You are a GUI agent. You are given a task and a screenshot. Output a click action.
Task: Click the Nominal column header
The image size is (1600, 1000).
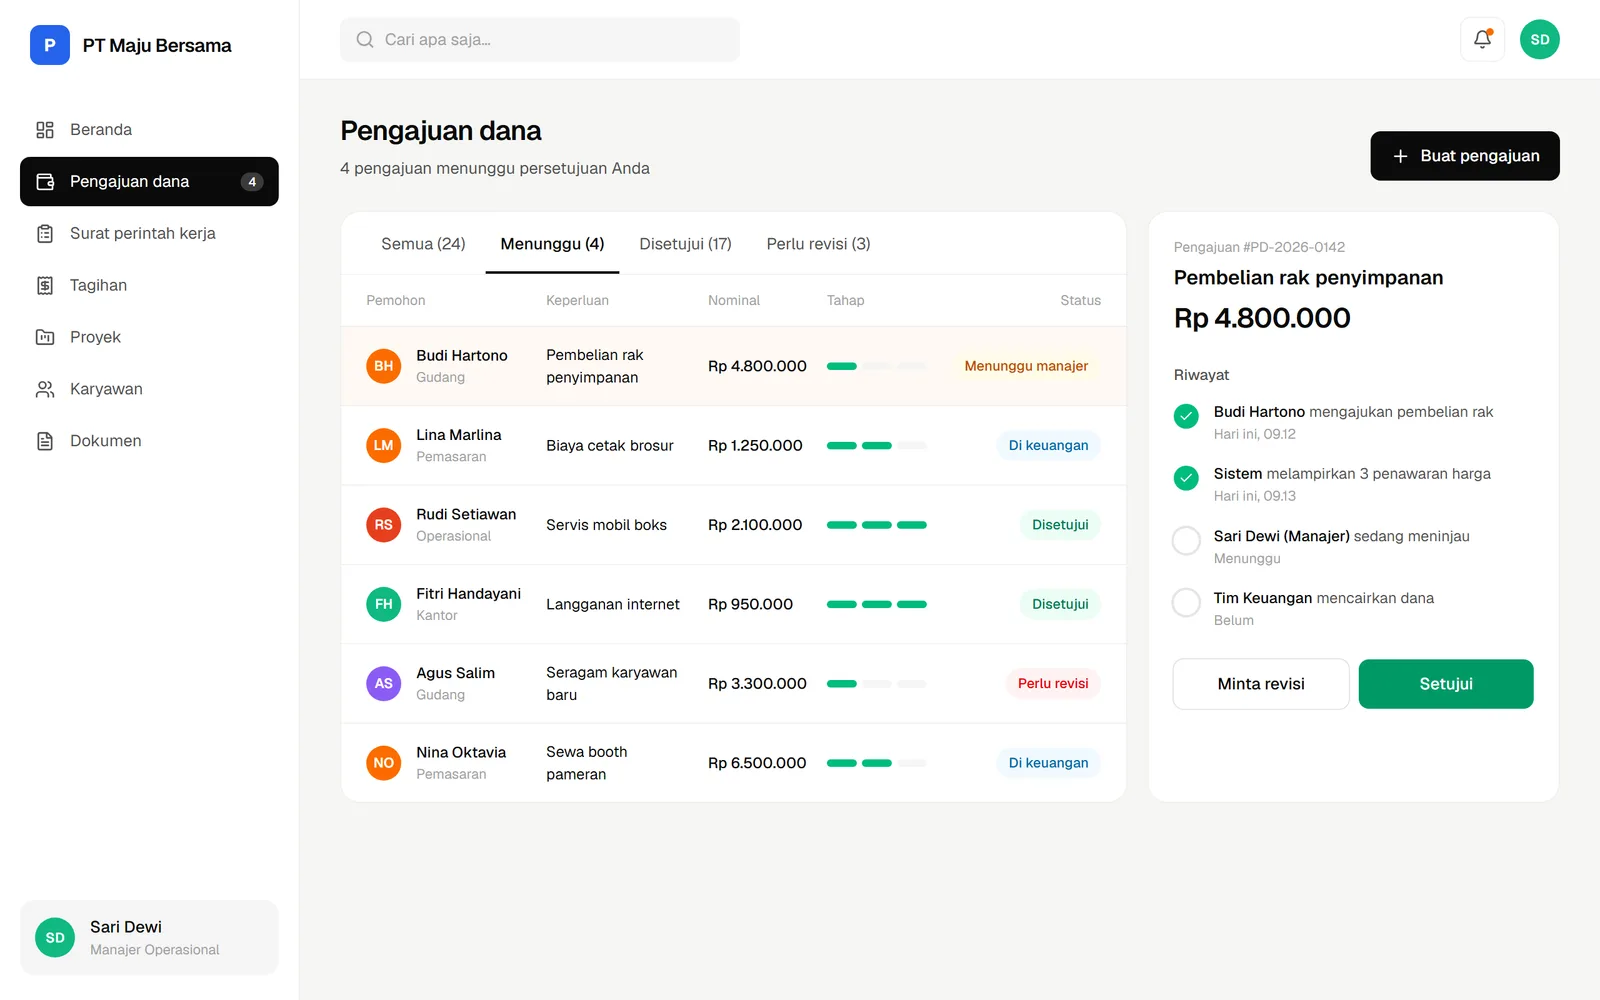tap(734, 300)
